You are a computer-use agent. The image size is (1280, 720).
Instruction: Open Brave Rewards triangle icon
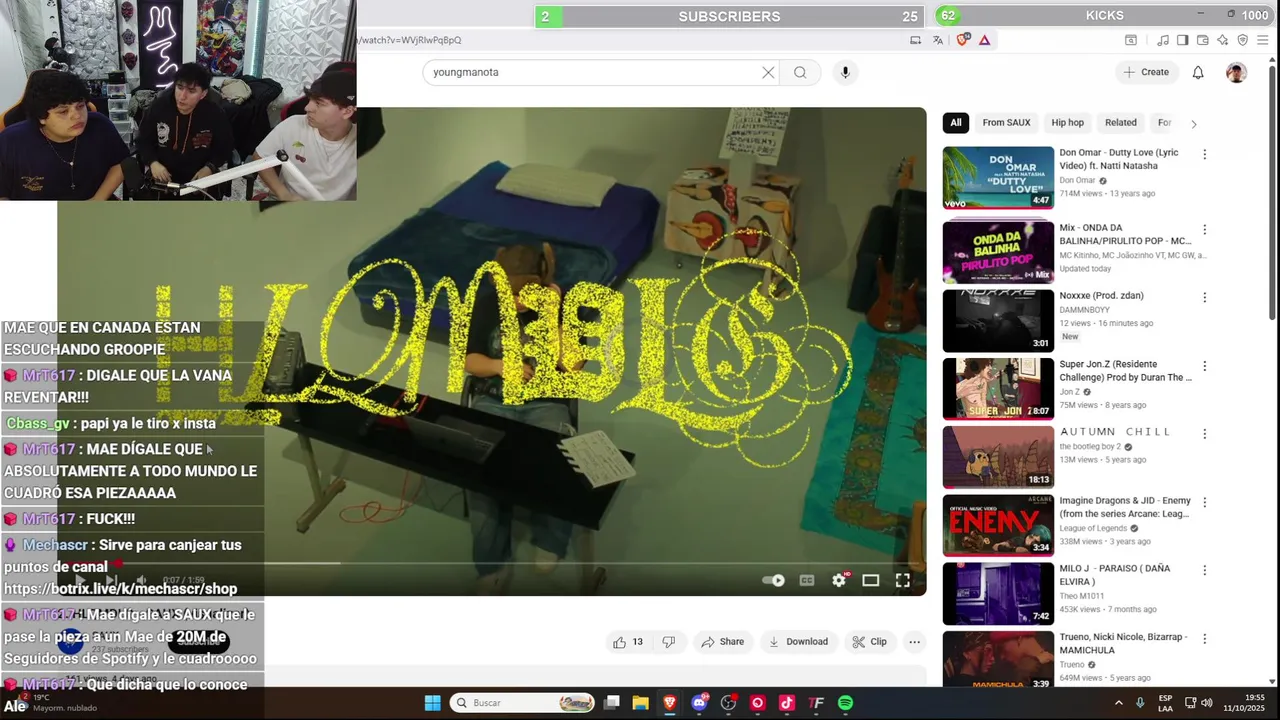tap(984, 40)
